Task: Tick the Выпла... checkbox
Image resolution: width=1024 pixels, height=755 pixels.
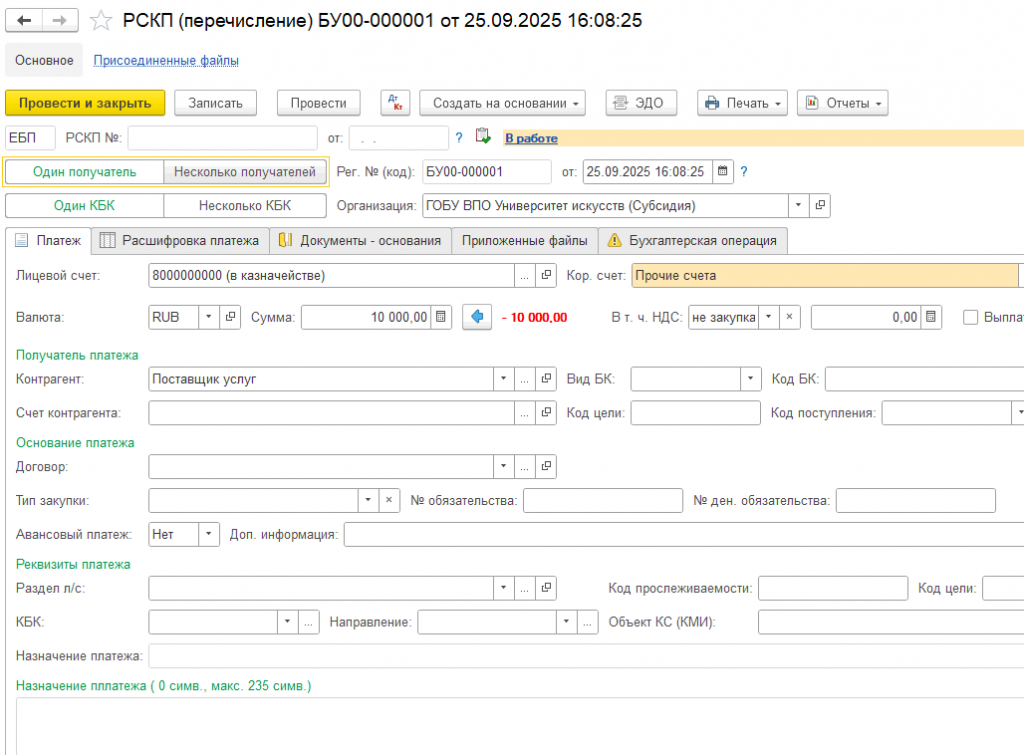Action: 970,317
